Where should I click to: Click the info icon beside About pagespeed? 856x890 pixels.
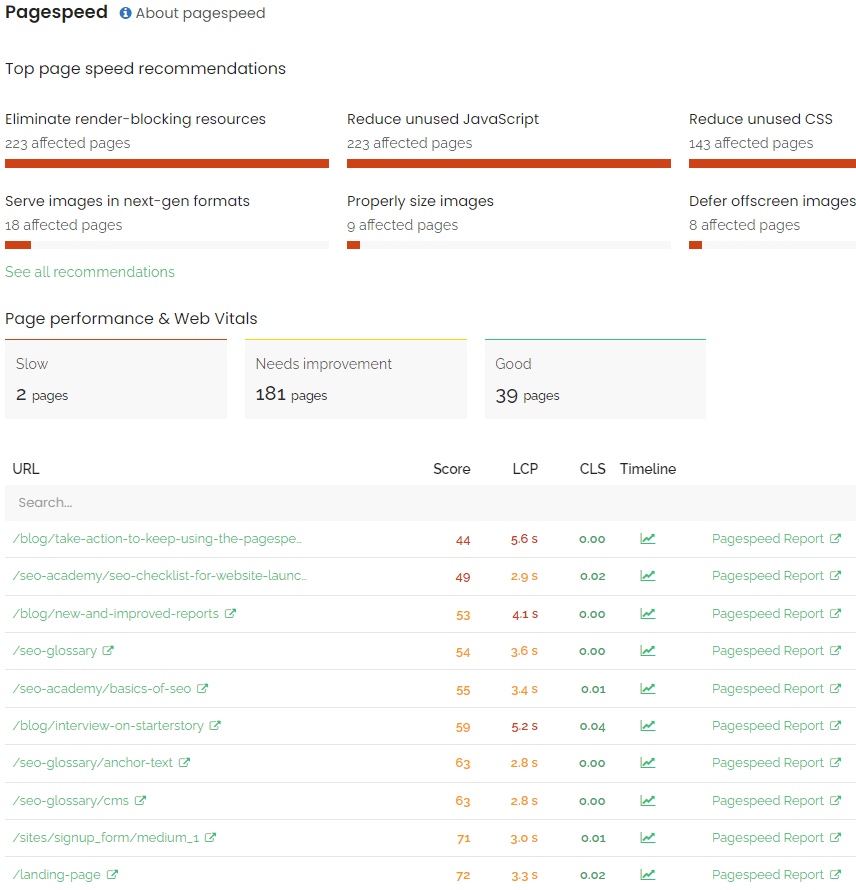(125, 13)
